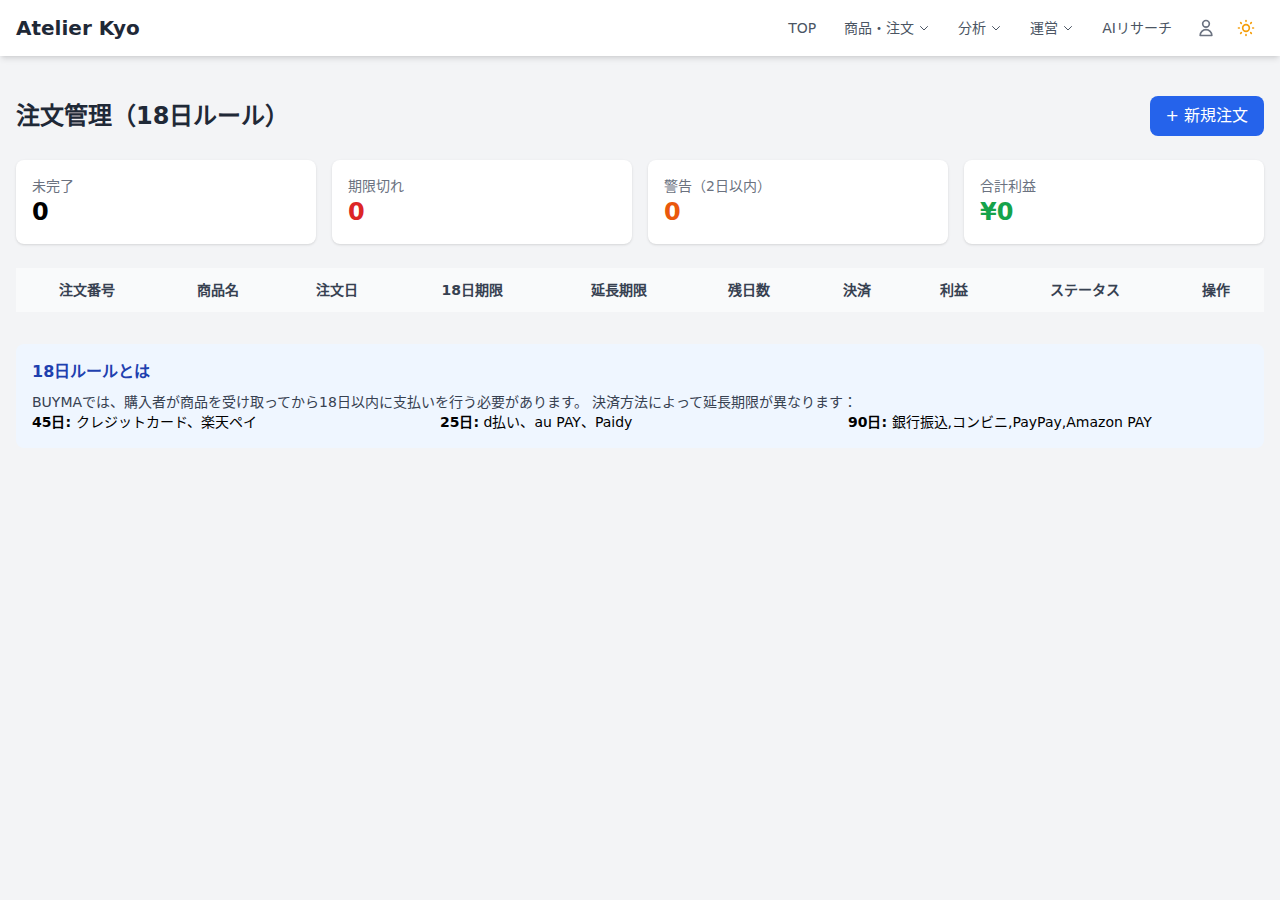Toggle the sun theme icon
The width and height of the screenshot is (1280, 900).
pos(1246,28)
